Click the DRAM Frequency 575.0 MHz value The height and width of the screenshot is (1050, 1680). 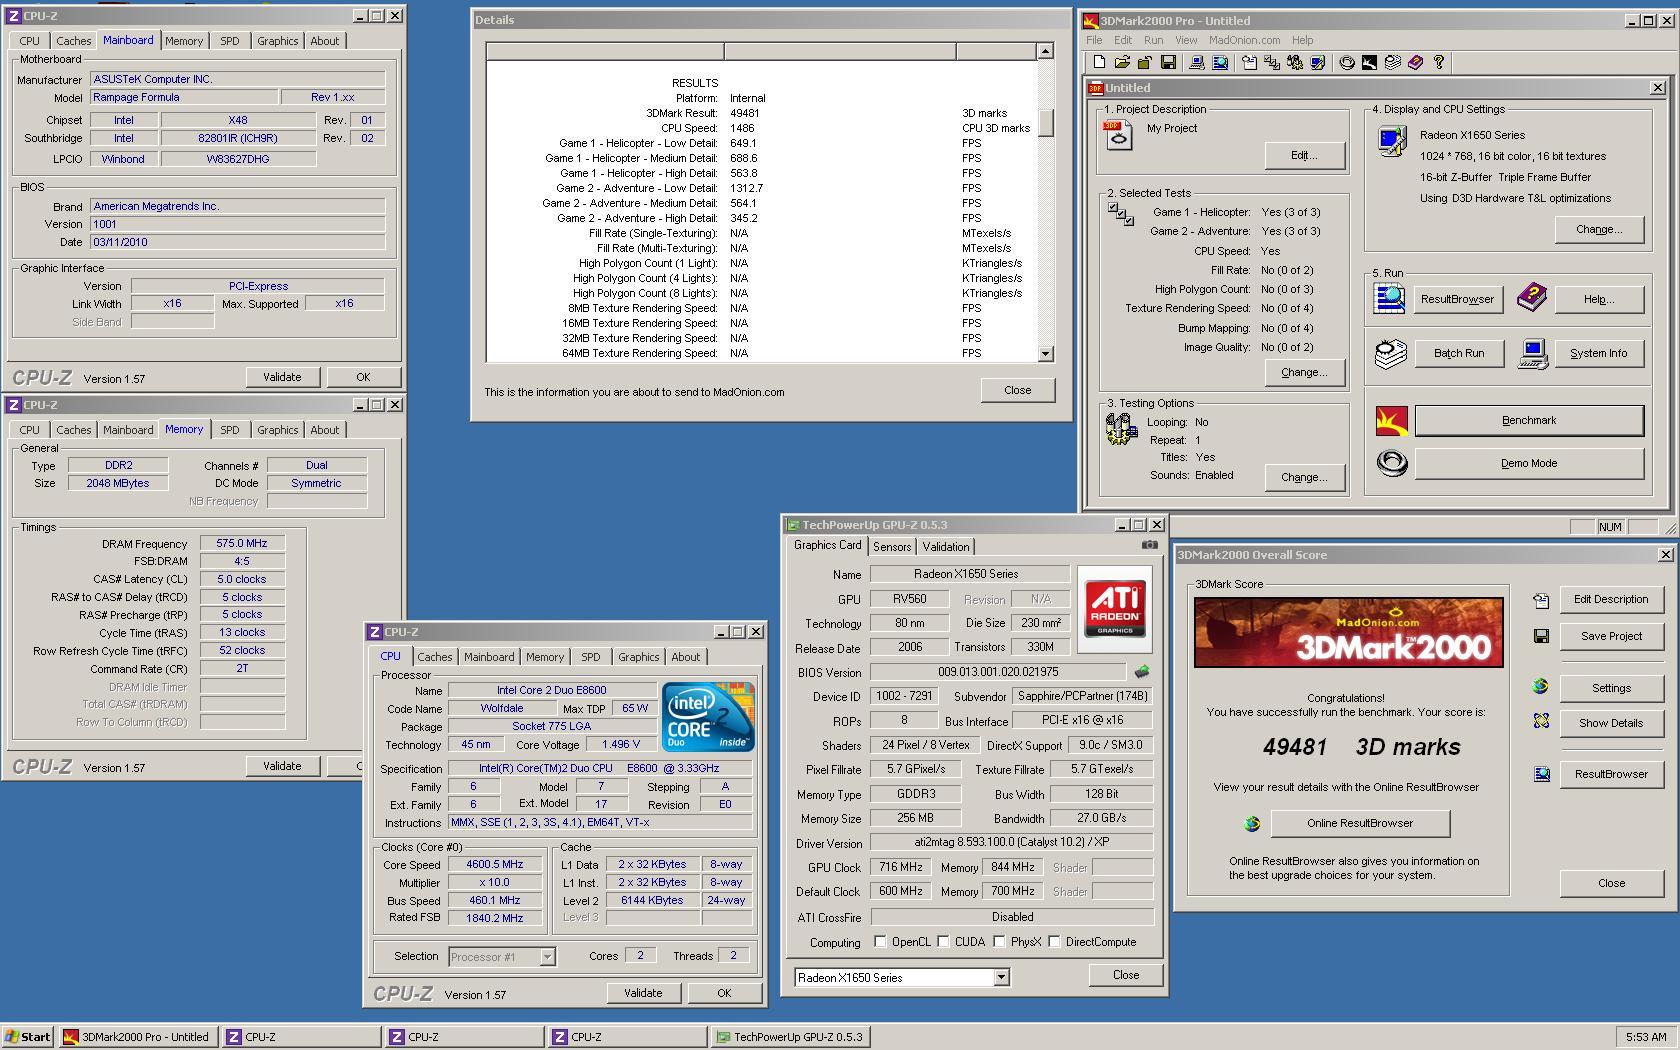(242, 543)
